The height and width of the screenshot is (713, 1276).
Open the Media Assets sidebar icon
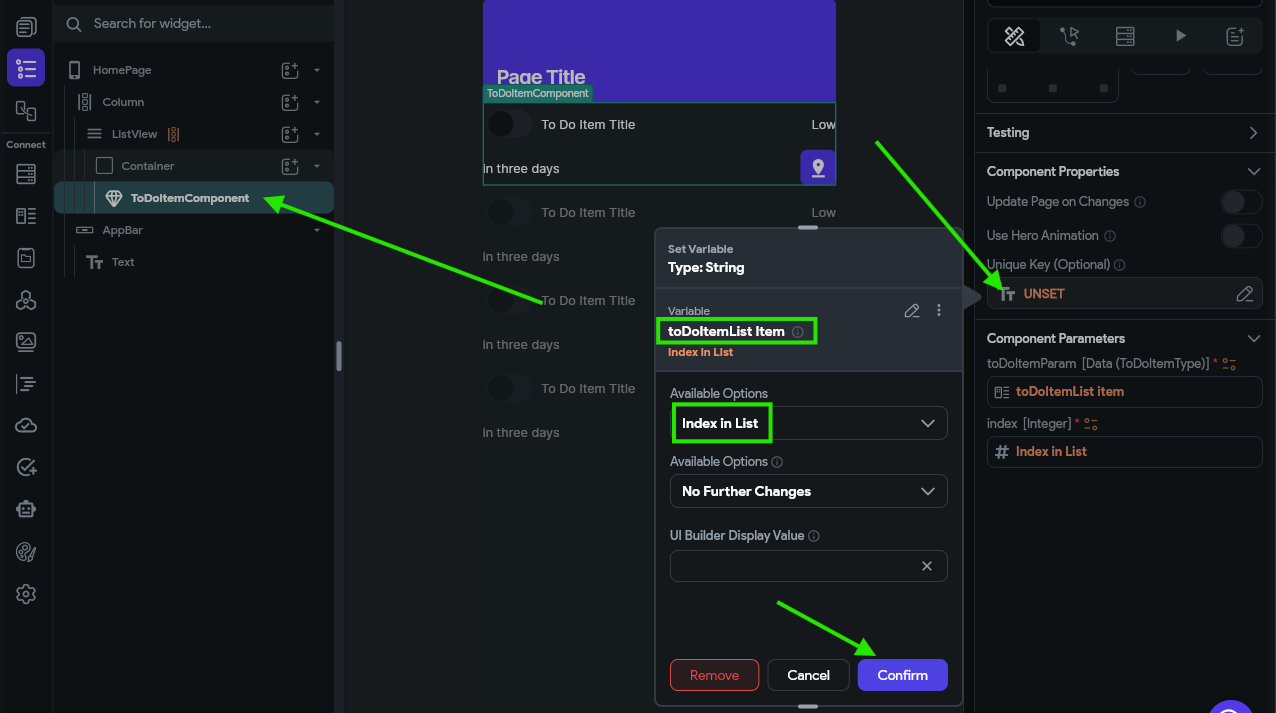[26, 342]
